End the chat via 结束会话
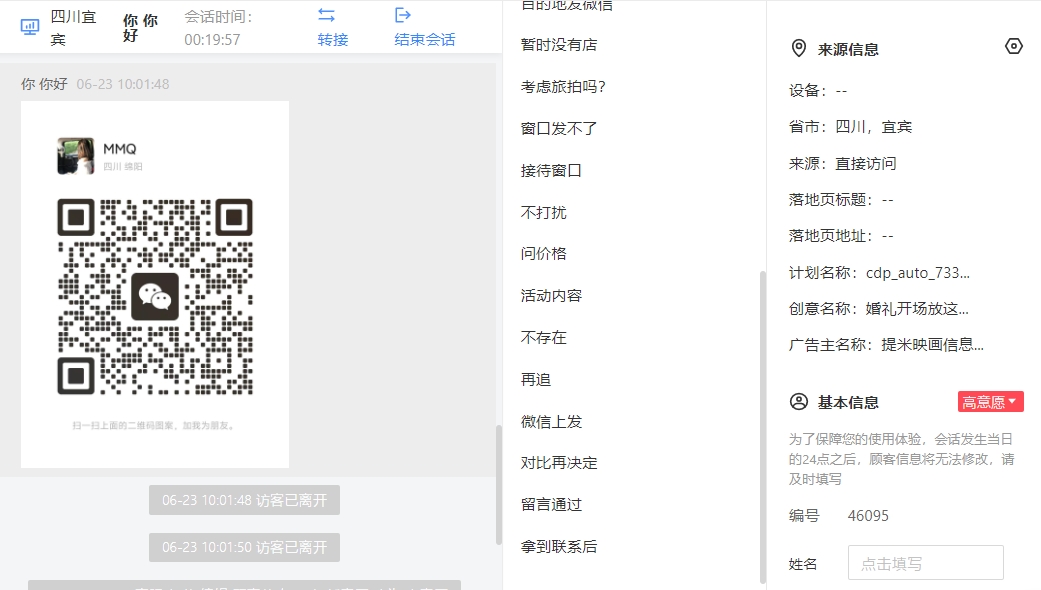The image size is (1041, 590). tap(425, 40)
